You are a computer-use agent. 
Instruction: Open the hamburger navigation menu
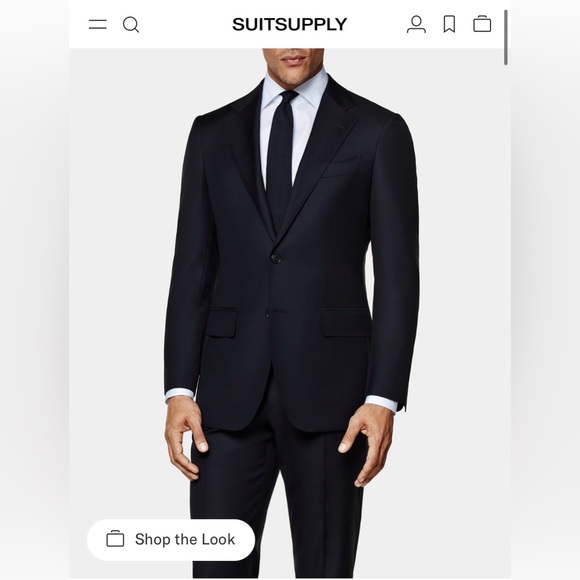click(98, 24)
